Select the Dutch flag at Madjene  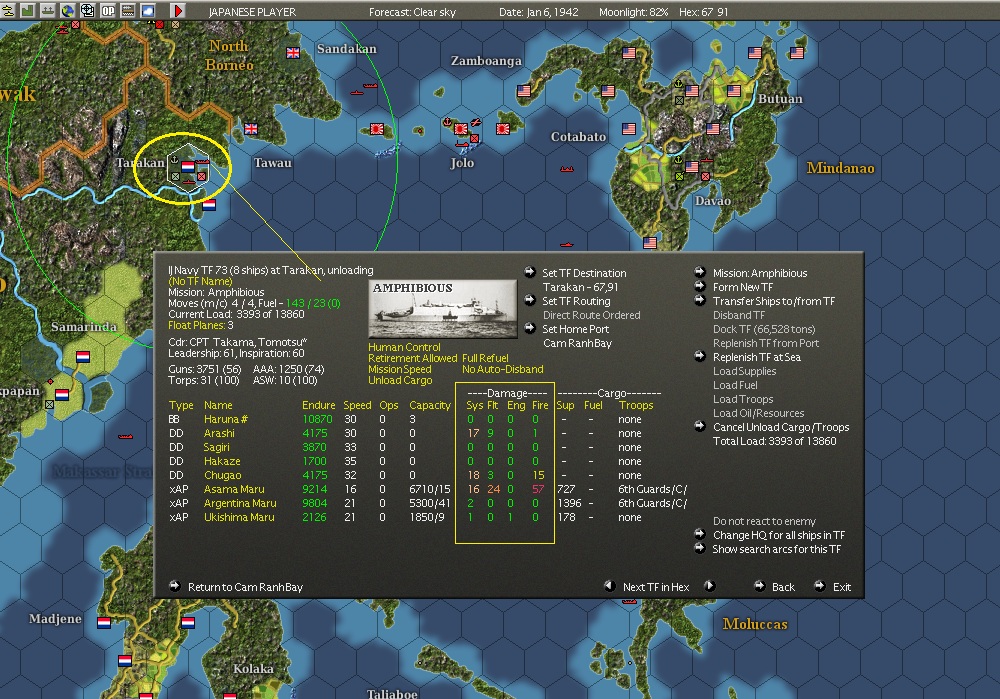pyautogui.click(x=104, y=622)
